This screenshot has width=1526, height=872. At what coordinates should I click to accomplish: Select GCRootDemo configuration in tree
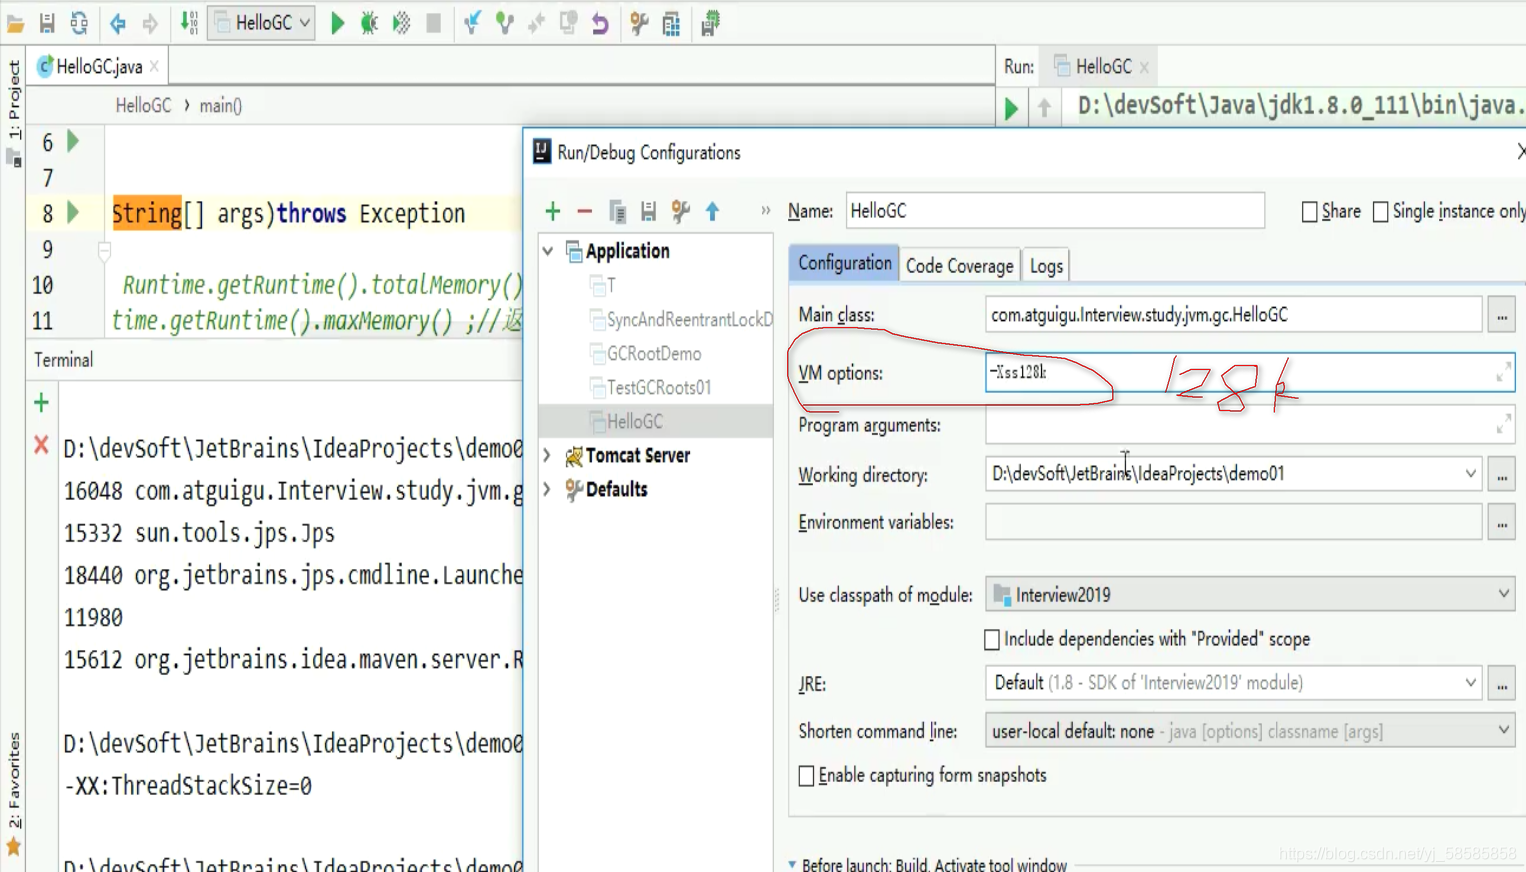[654, 354]
